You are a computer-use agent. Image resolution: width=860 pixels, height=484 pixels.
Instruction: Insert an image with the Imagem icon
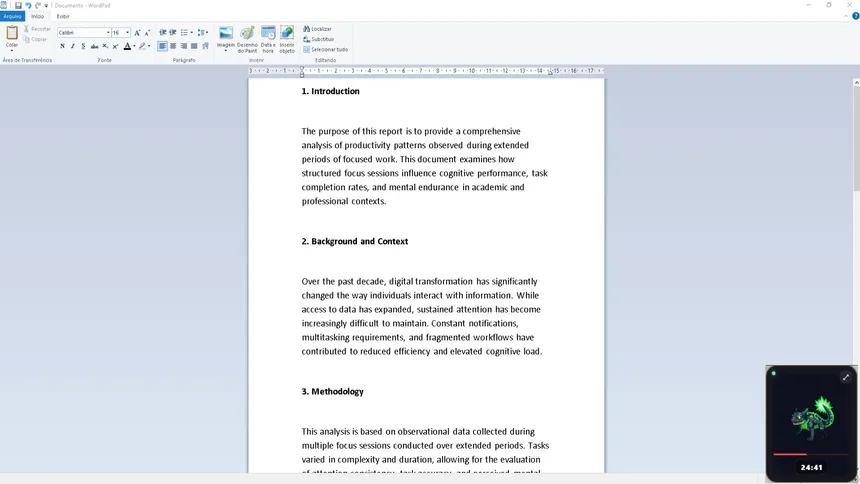tap(225, 34)
